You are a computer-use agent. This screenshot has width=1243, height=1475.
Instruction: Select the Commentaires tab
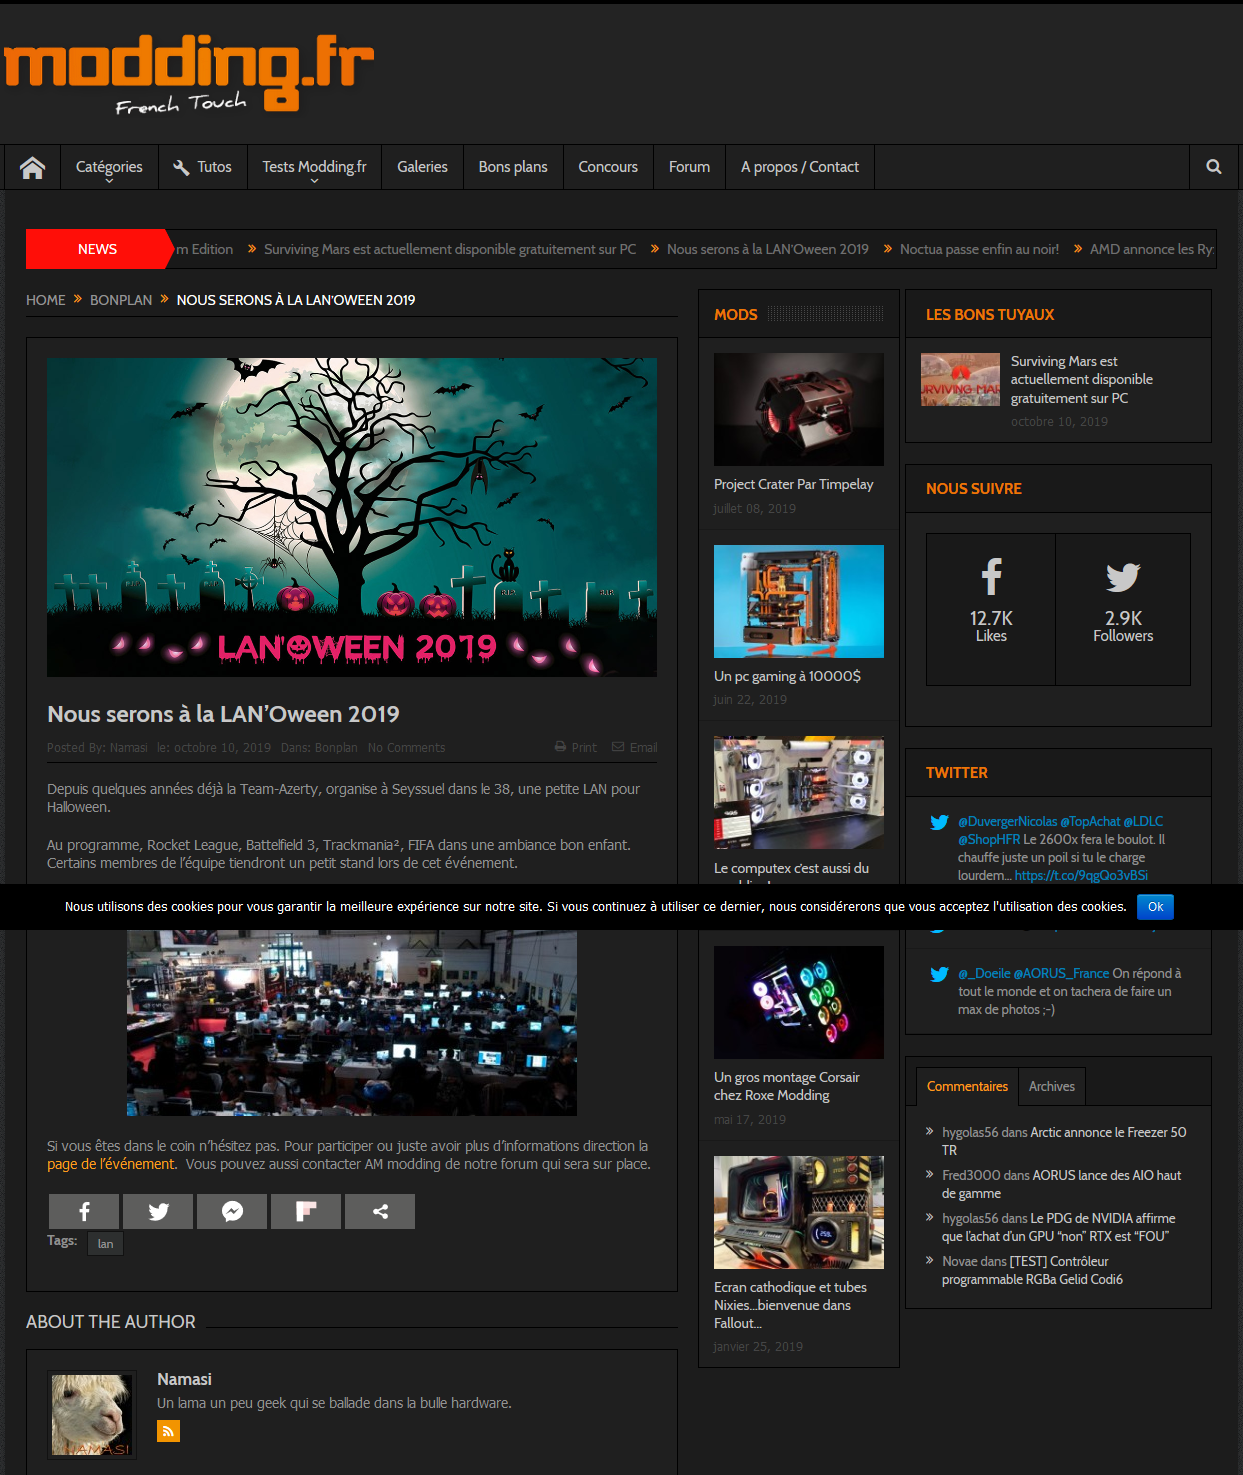tap(967, 1086)
